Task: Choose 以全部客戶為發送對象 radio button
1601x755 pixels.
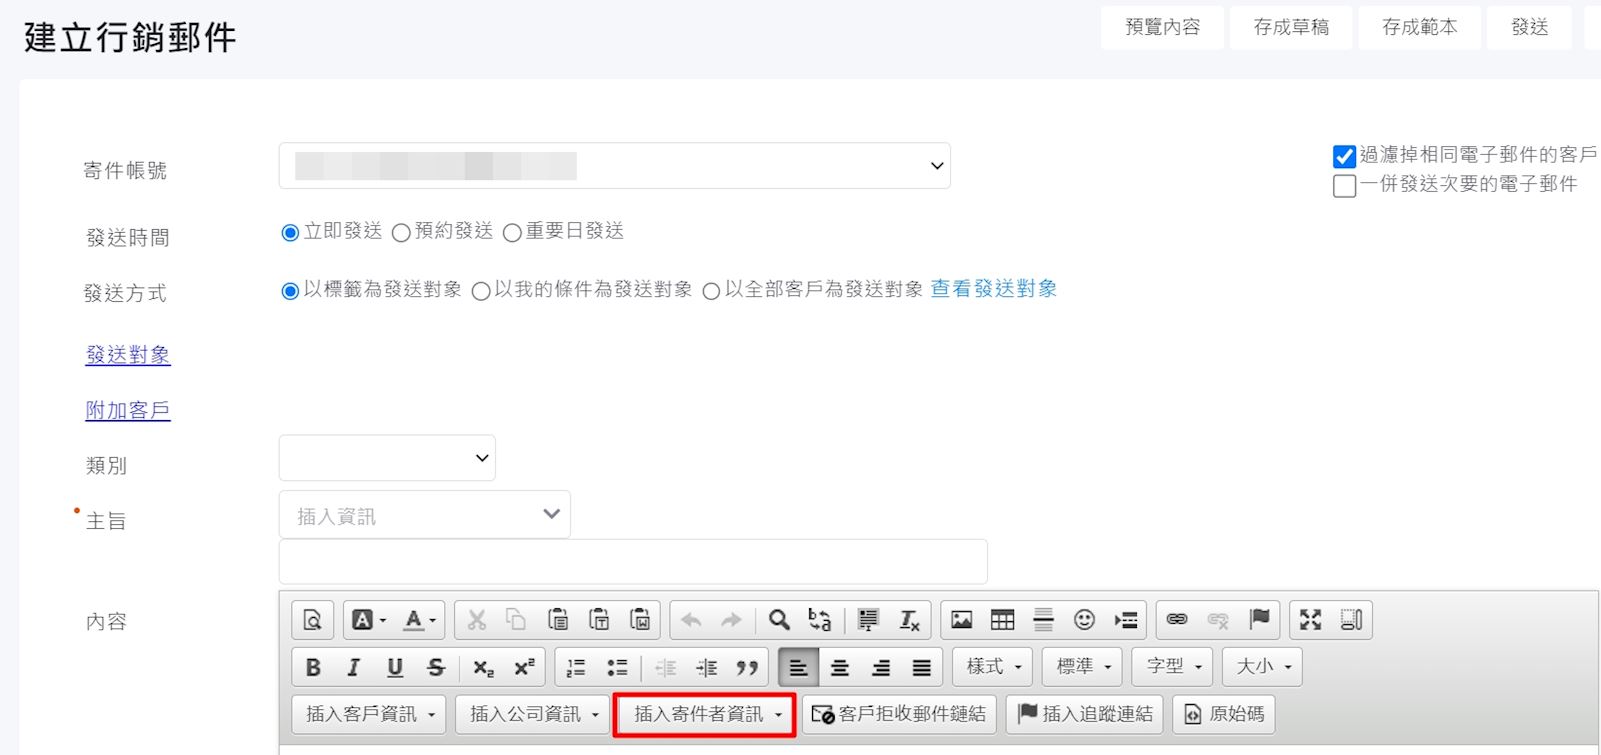Action: coord(711,291)
